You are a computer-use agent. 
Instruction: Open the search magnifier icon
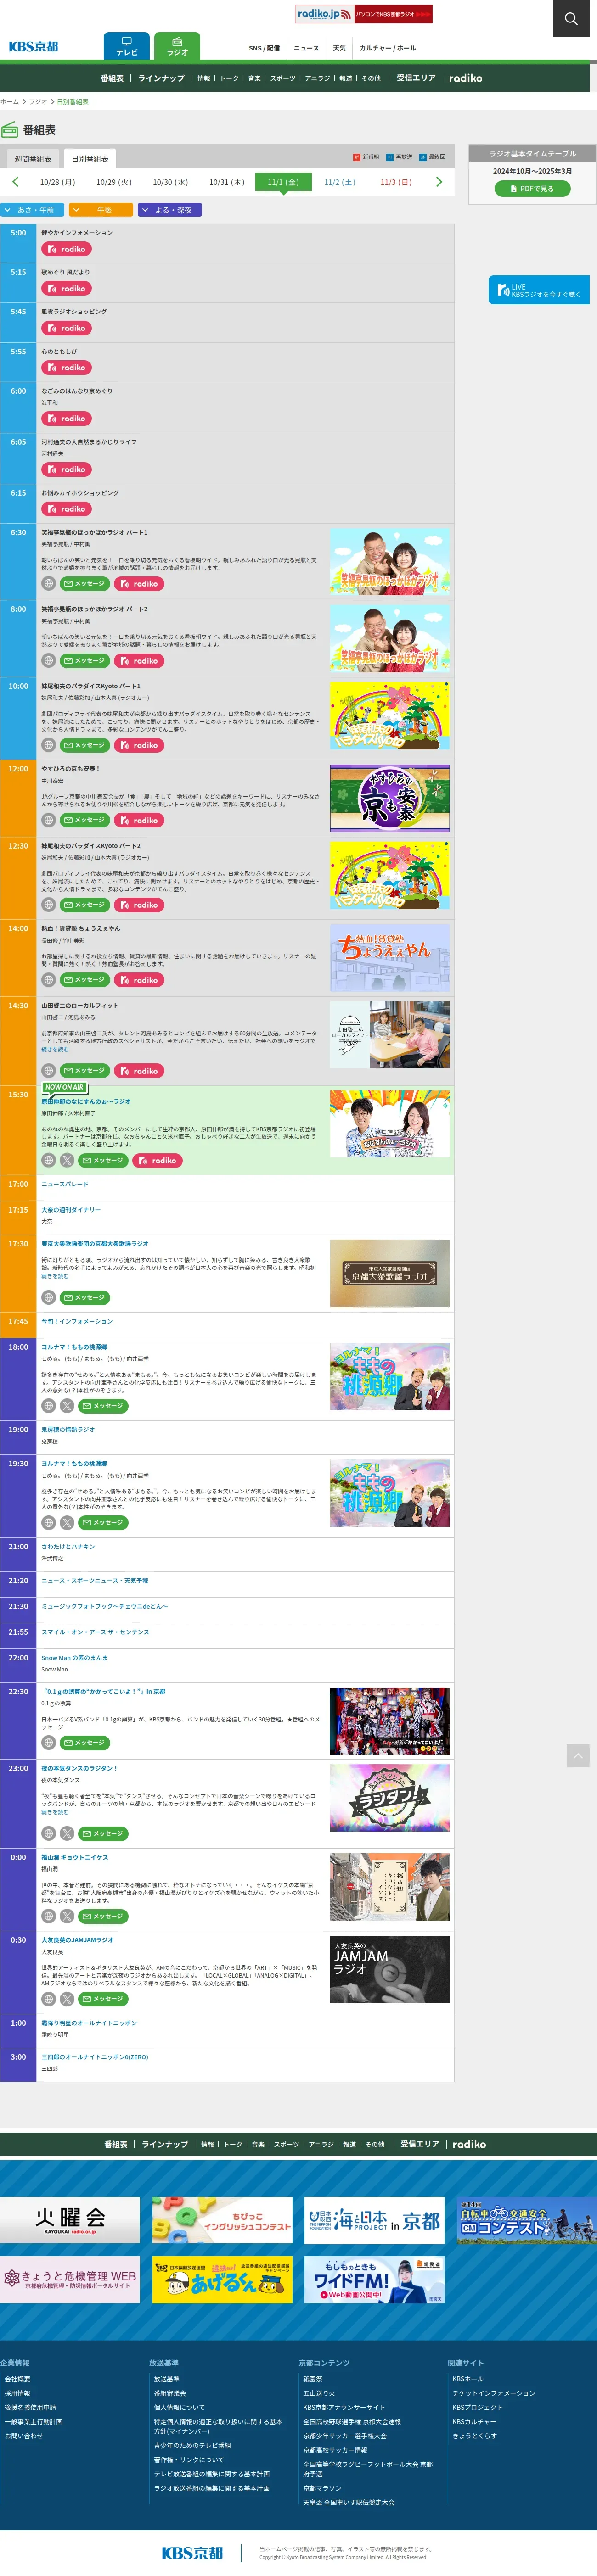coord(570,18)
